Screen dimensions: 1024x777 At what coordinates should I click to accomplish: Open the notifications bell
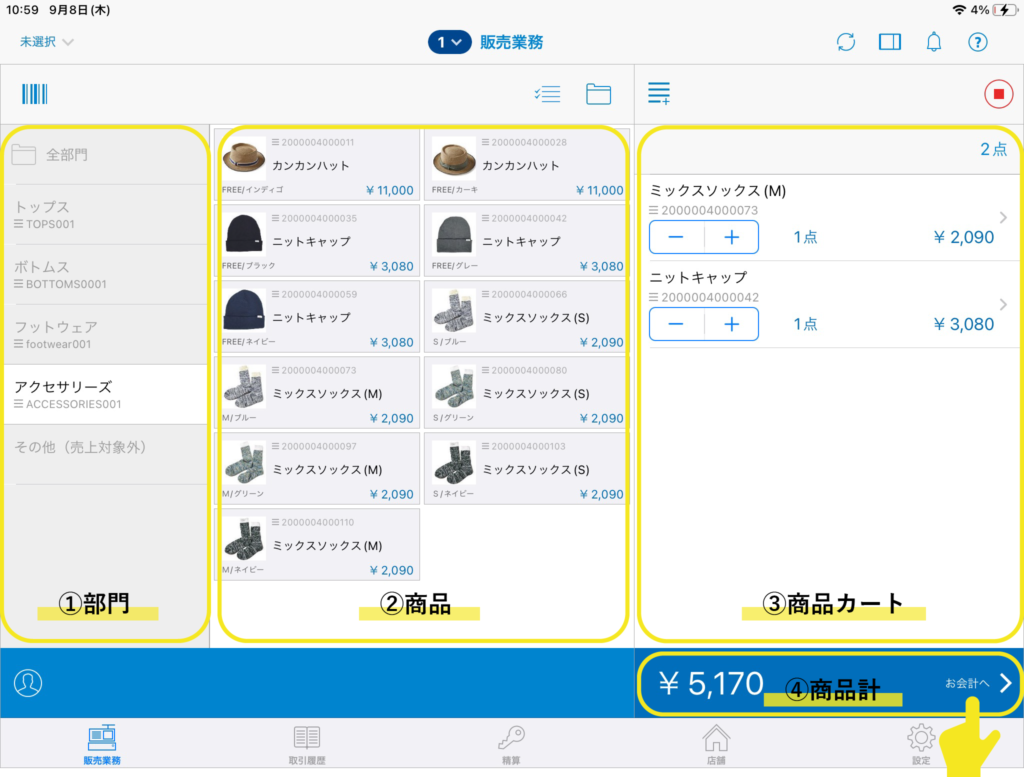tap(934, 42)
